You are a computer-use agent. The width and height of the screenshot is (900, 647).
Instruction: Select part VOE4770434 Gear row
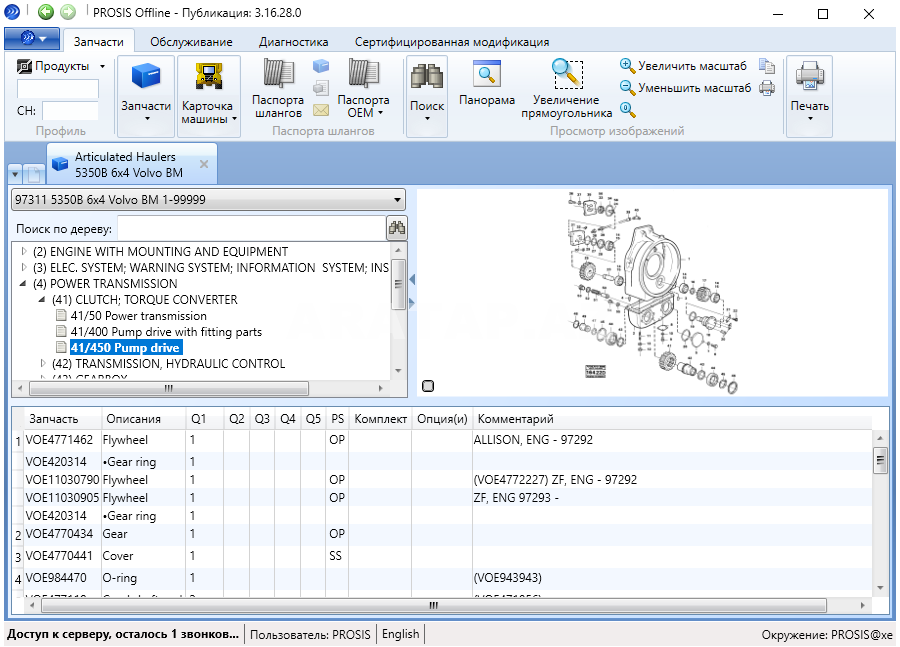[442, 534]
